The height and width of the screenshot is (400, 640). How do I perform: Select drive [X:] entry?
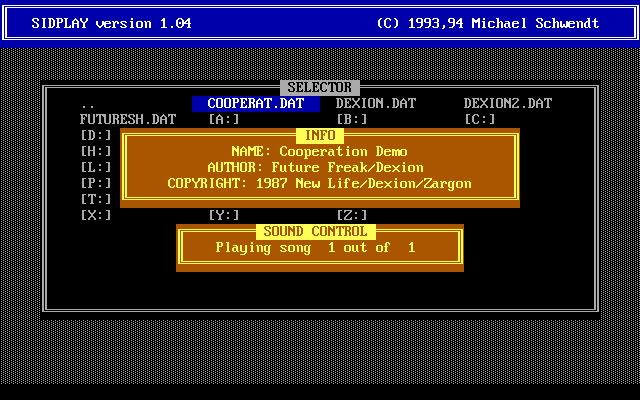coord(96,215)
